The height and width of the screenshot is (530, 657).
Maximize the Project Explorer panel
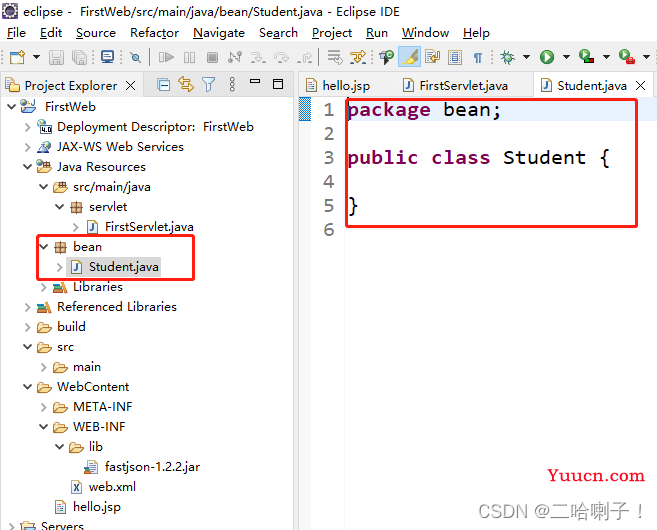click(278, 84)
